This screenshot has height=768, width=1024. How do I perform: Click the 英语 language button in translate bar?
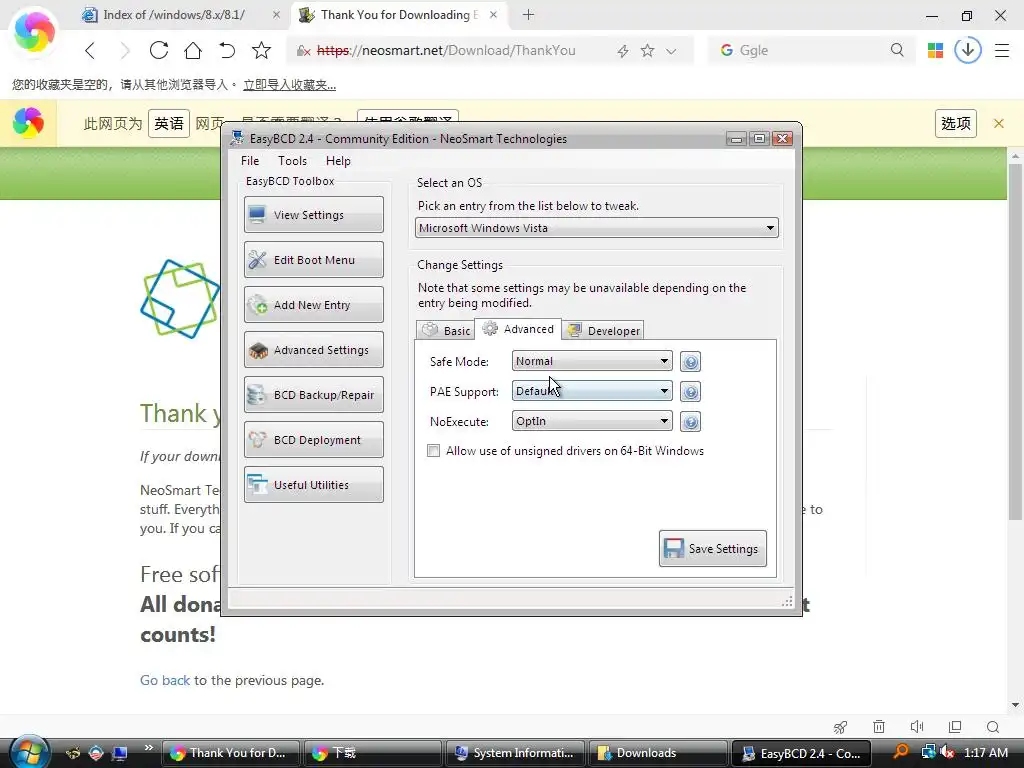168,123
